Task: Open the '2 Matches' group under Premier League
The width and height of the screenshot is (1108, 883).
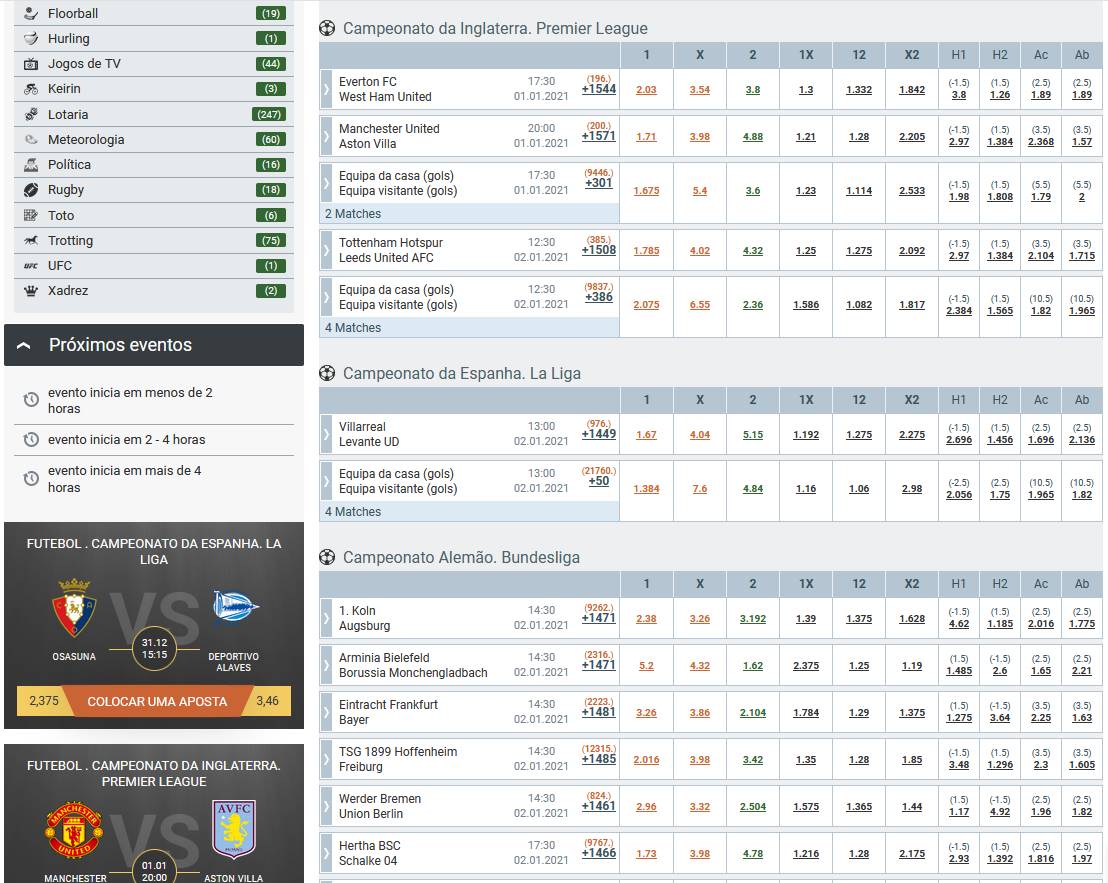Action: tap(470, 213)
